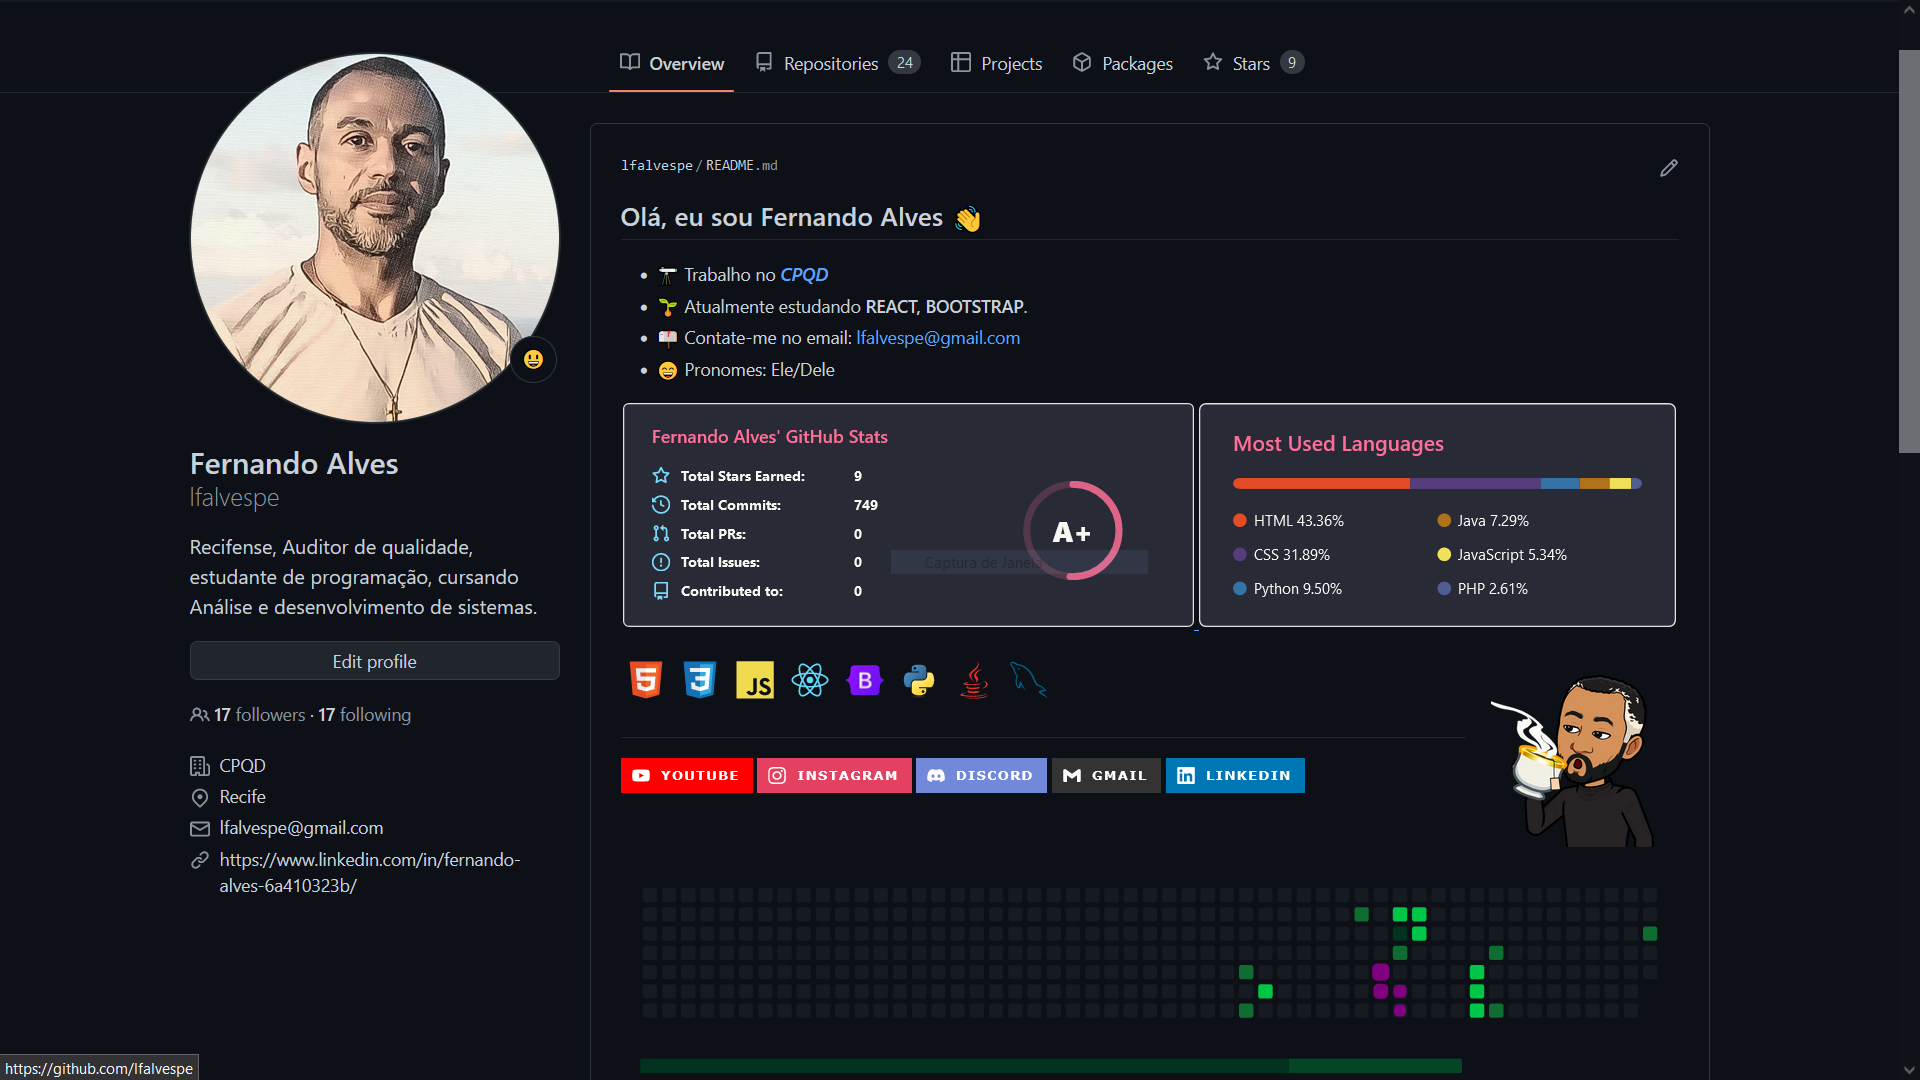
Task: Open the YouTube badge link
Action: click(x=686, y=775)
